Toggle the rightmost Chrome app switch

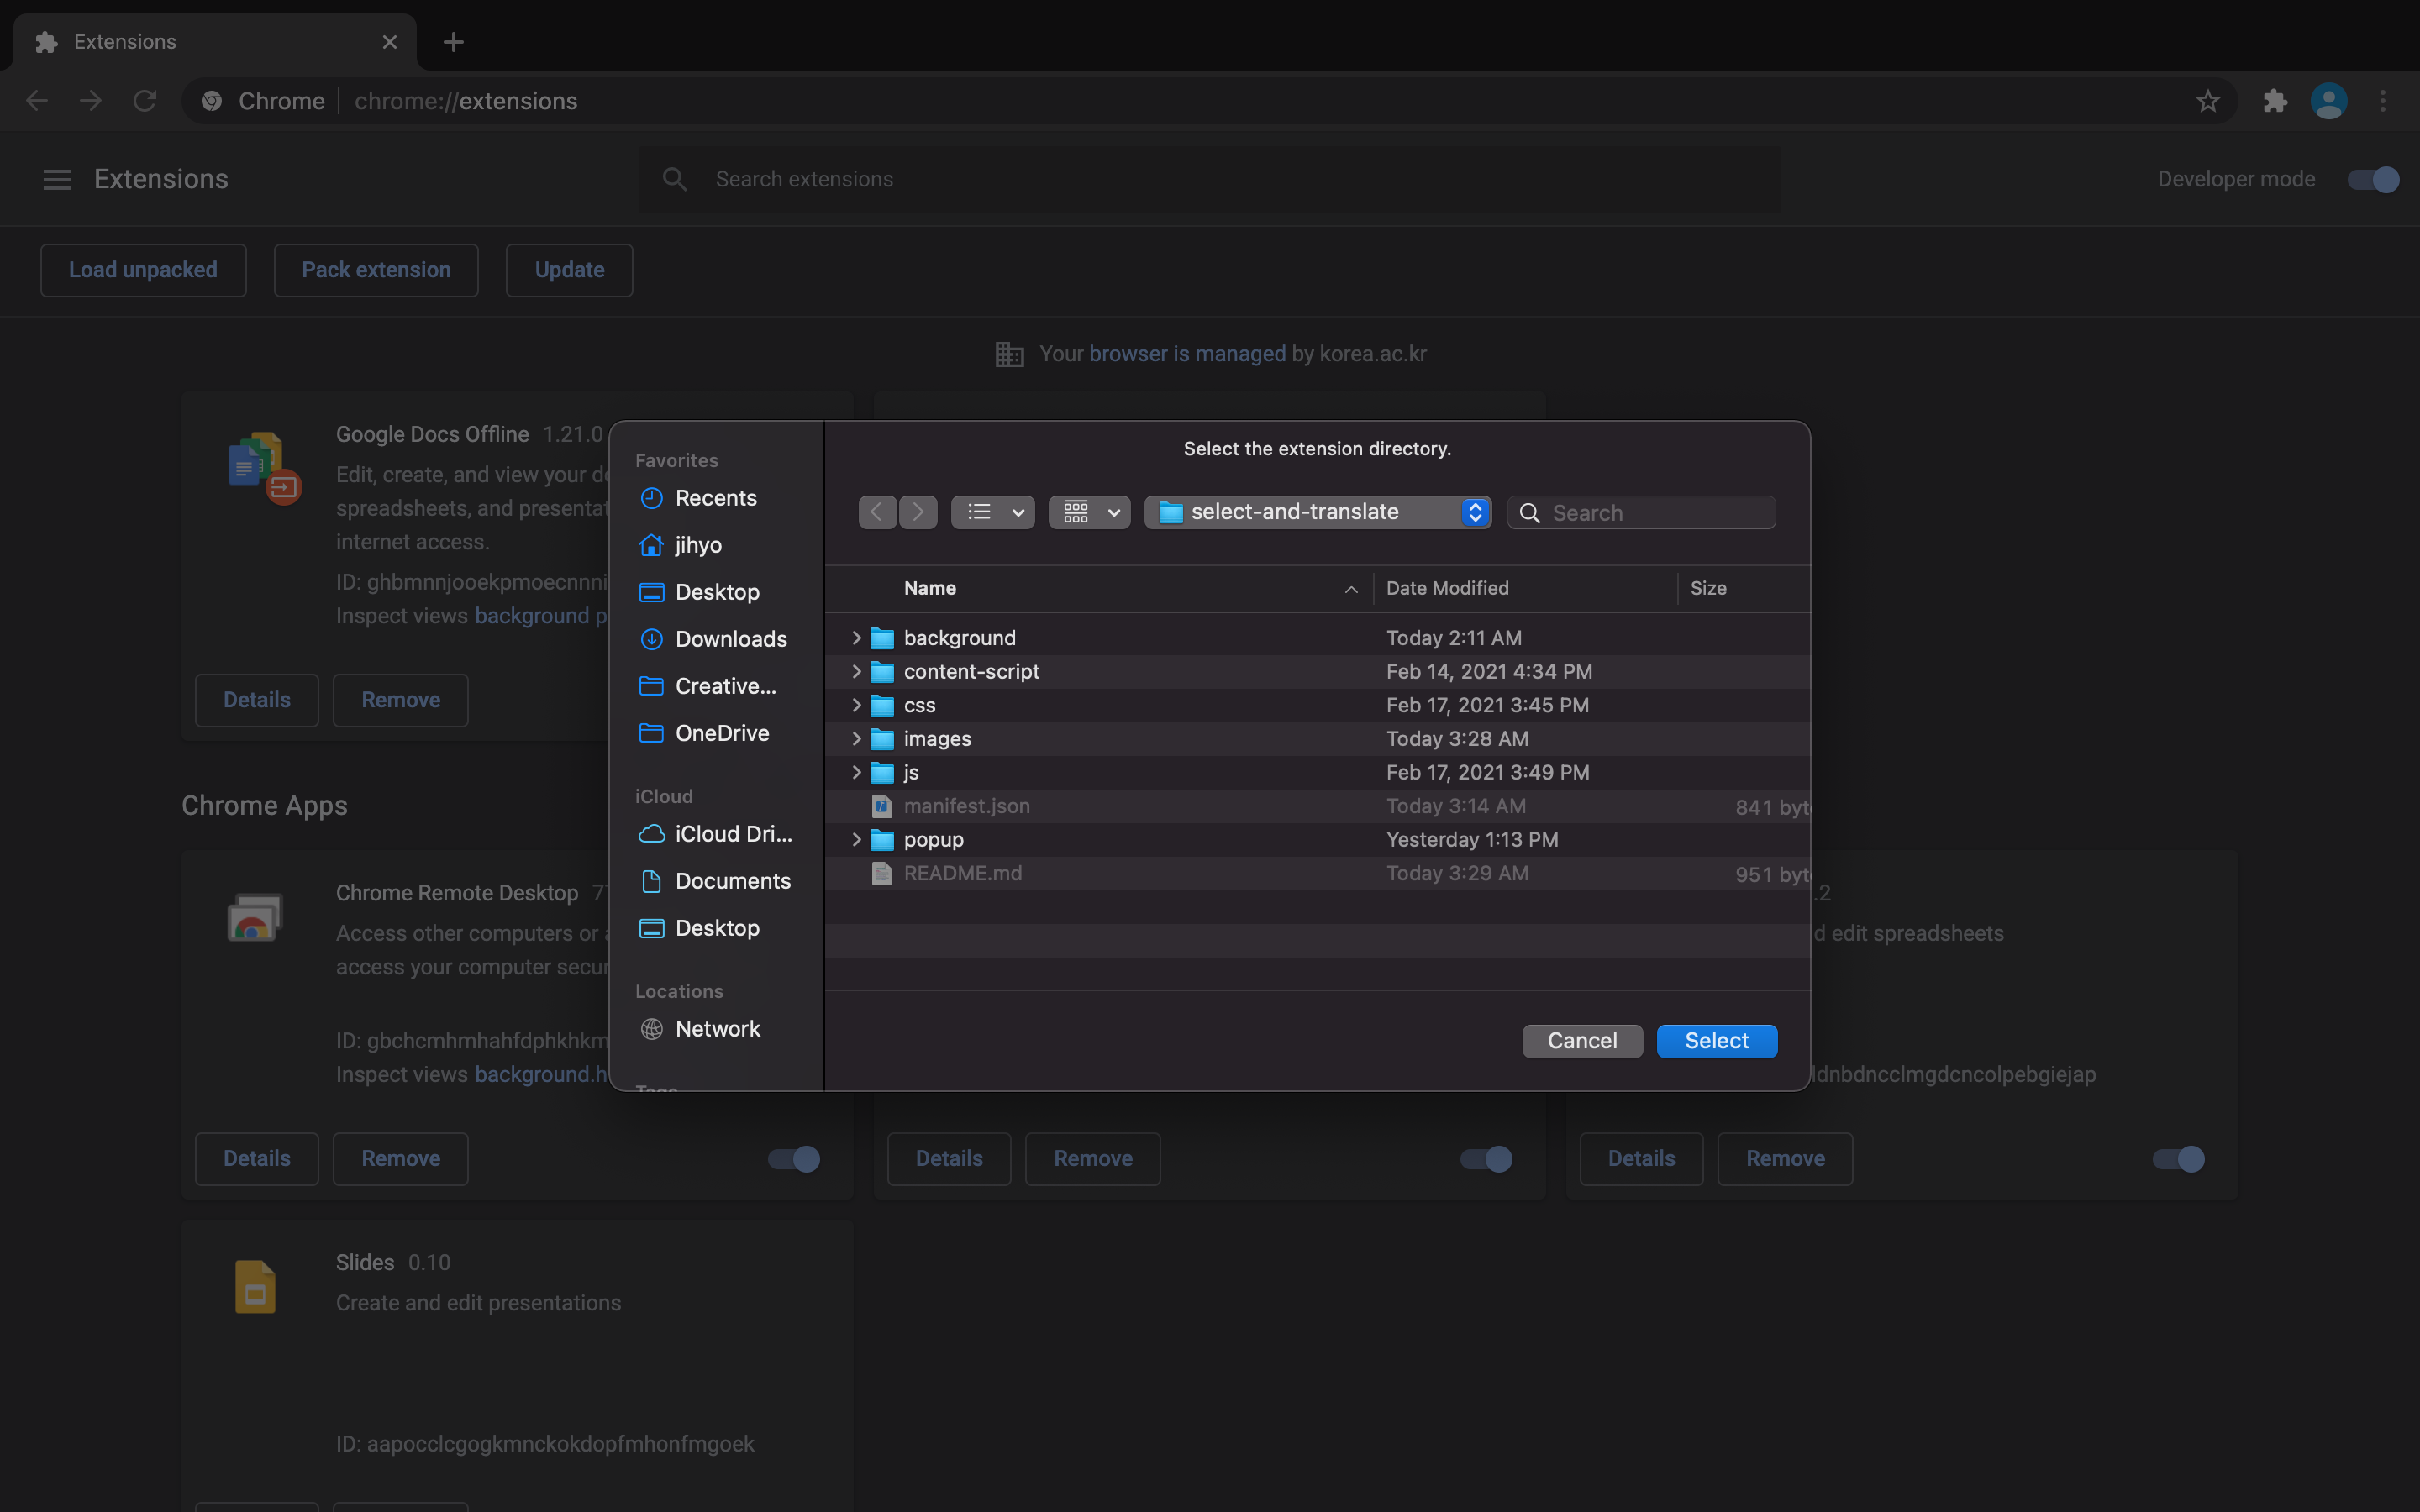coord(2178,1158)
